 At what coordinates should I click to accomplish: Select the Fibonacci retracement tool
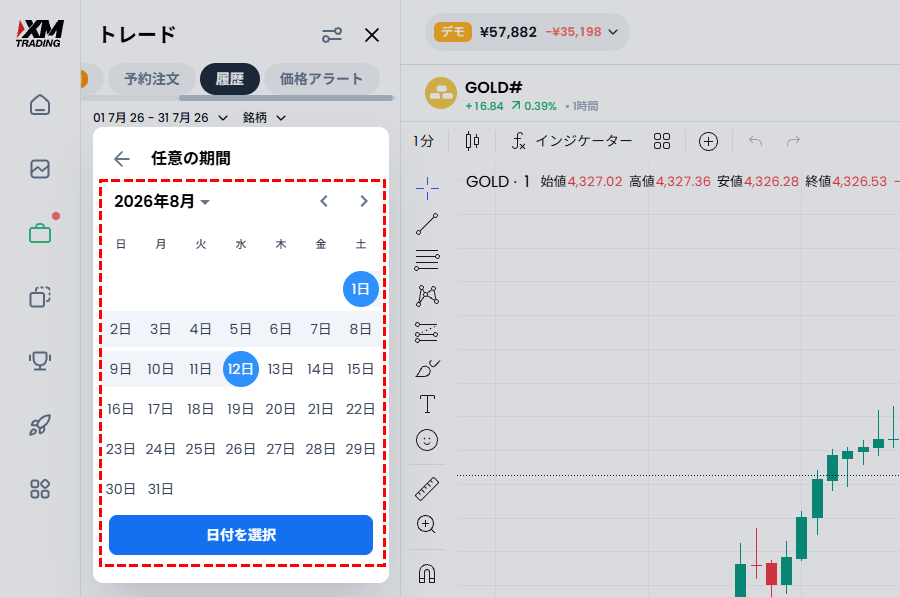pyautogui.click(x=427, y=260)
